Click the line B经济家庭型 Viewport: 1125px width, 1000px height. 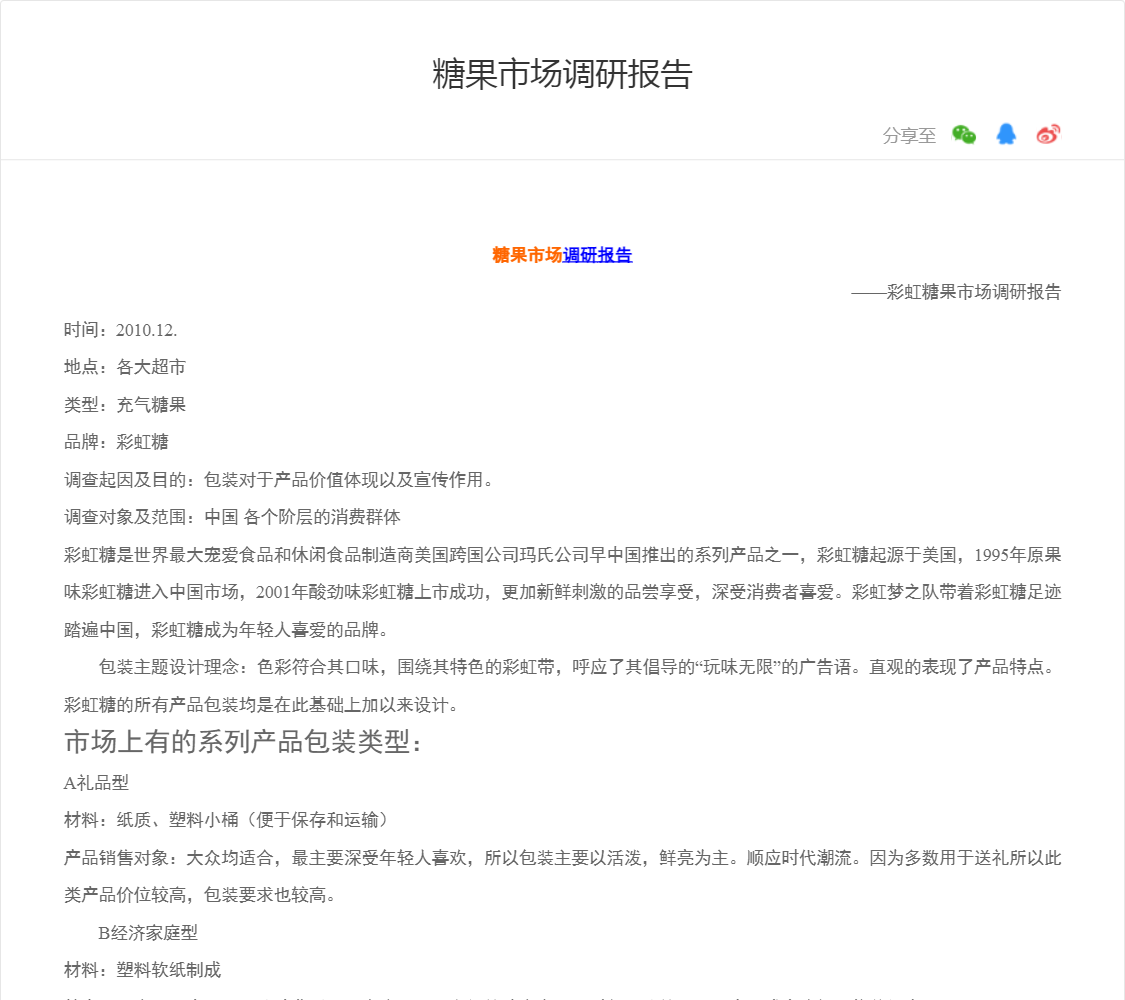(x=148, y=933)
